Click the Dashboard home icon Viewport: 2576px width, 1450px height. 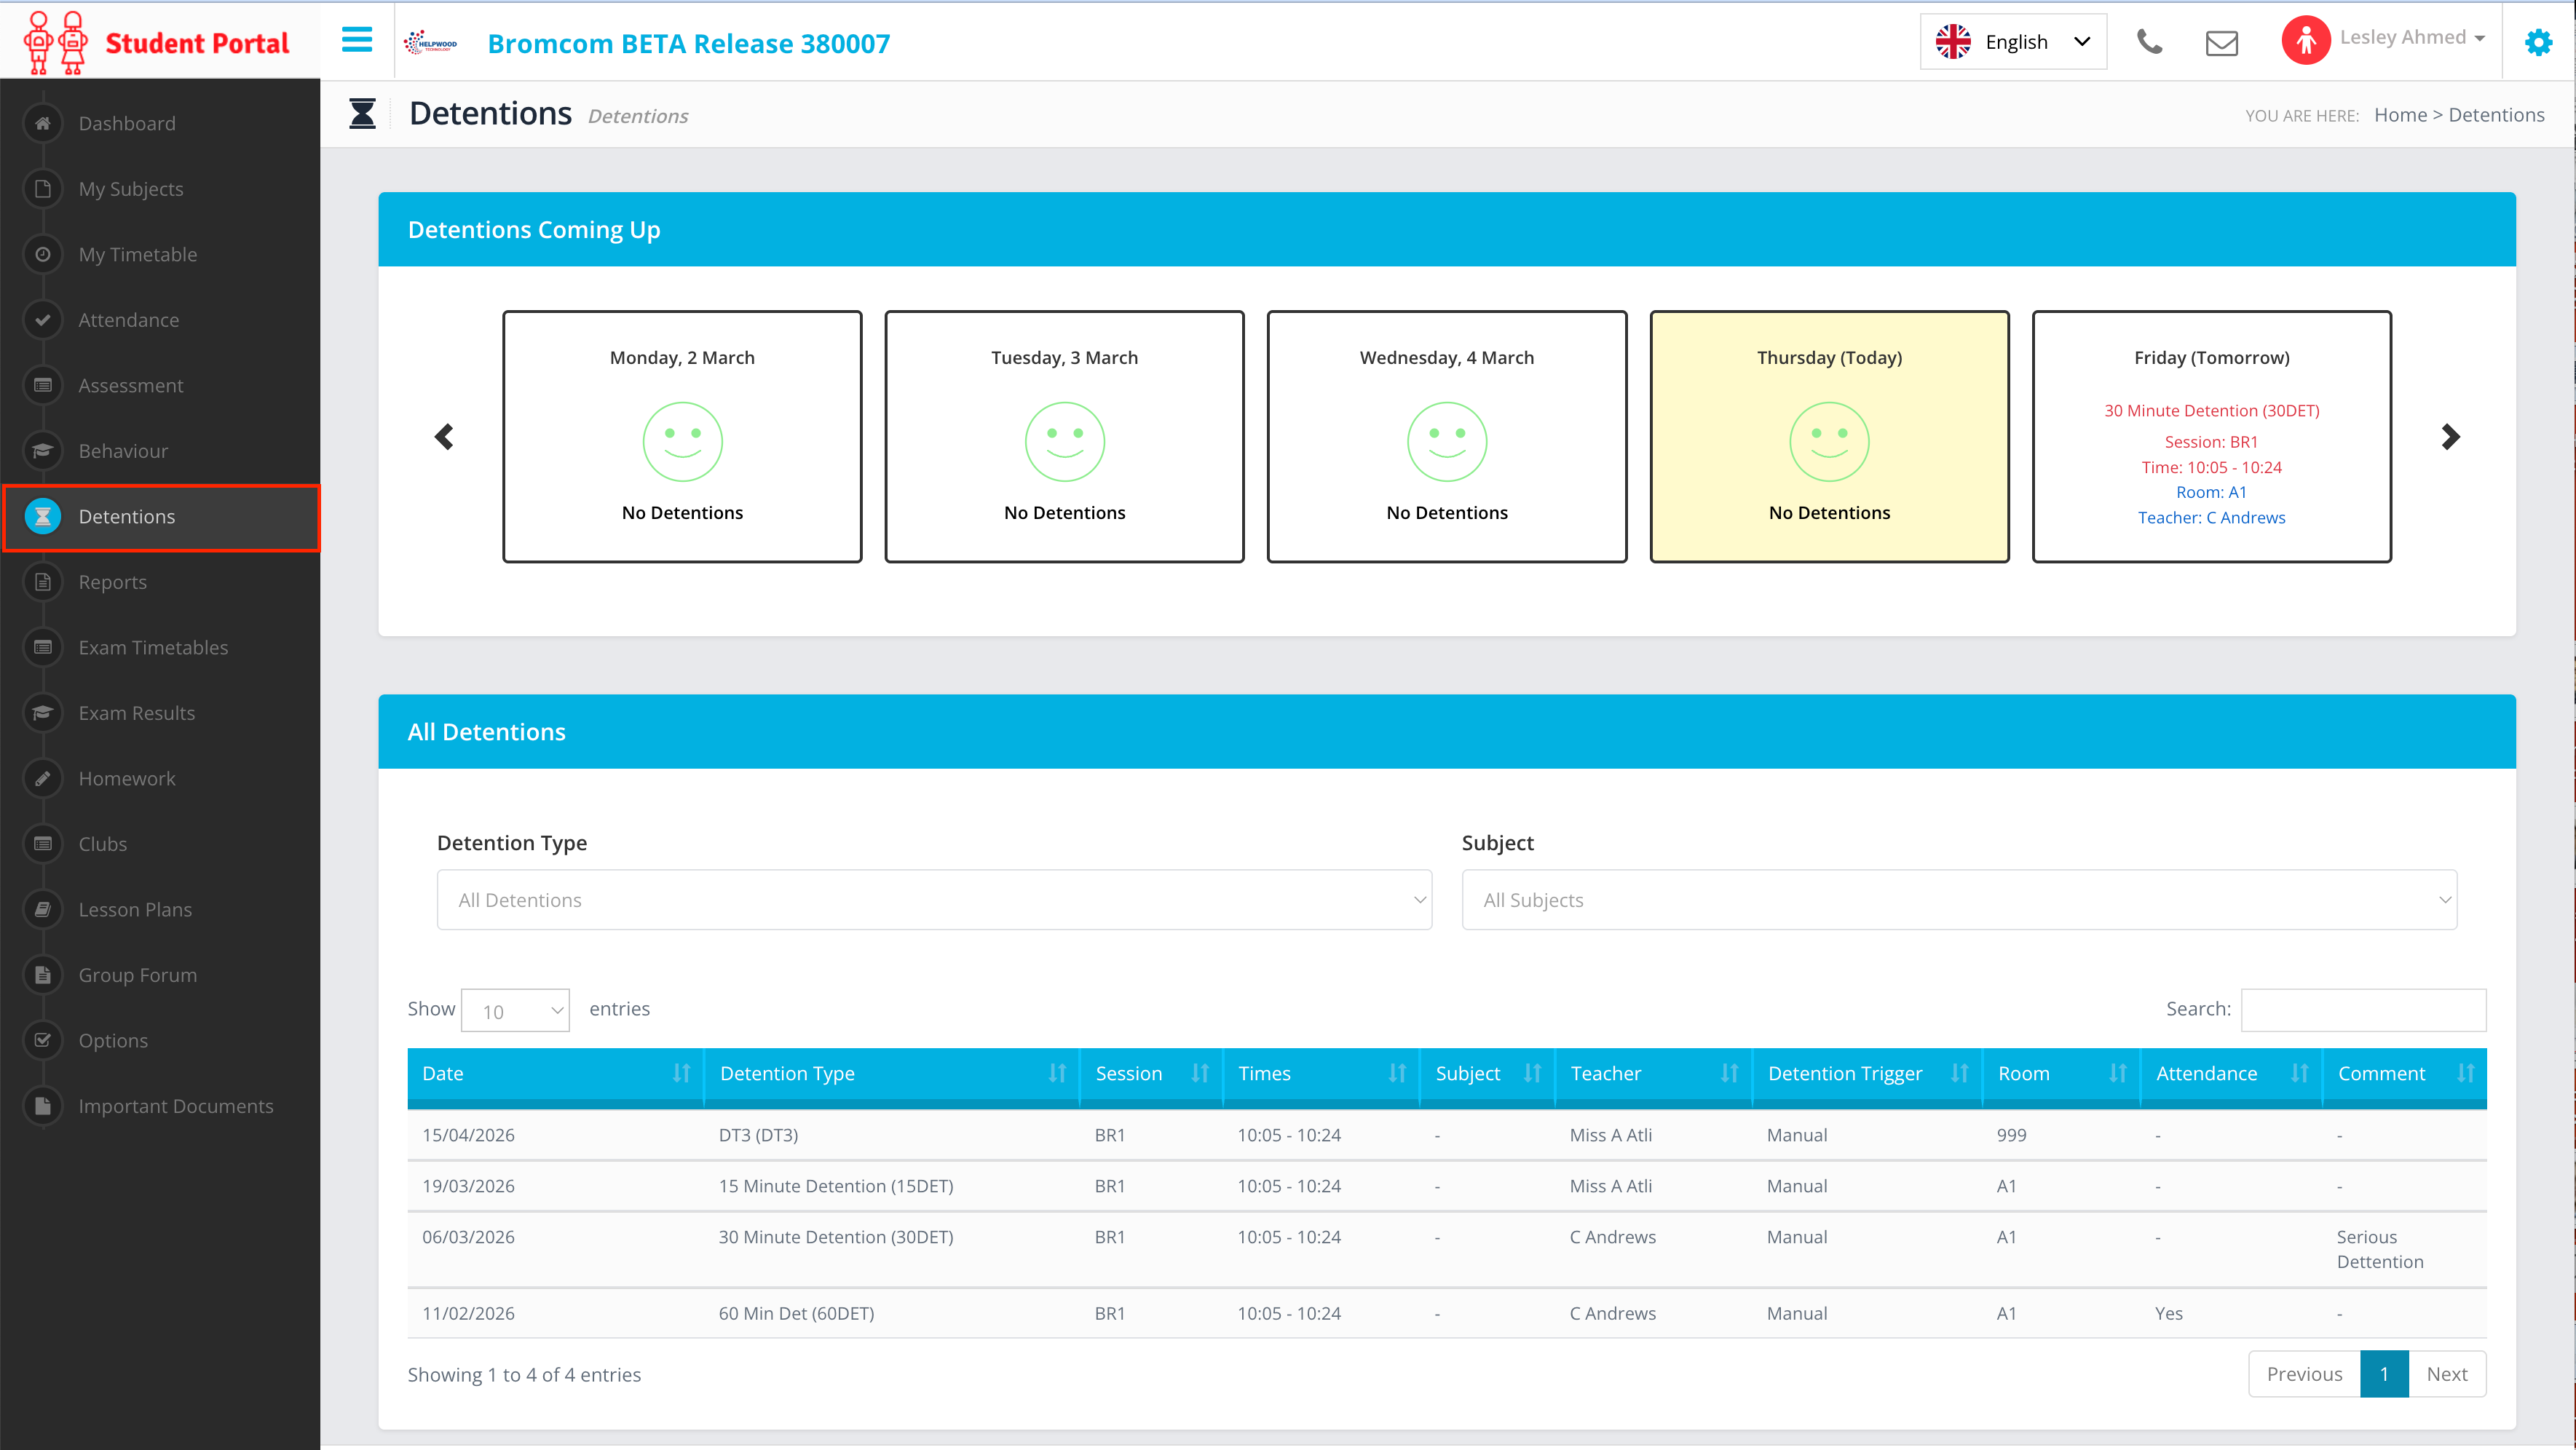(43, 123)
